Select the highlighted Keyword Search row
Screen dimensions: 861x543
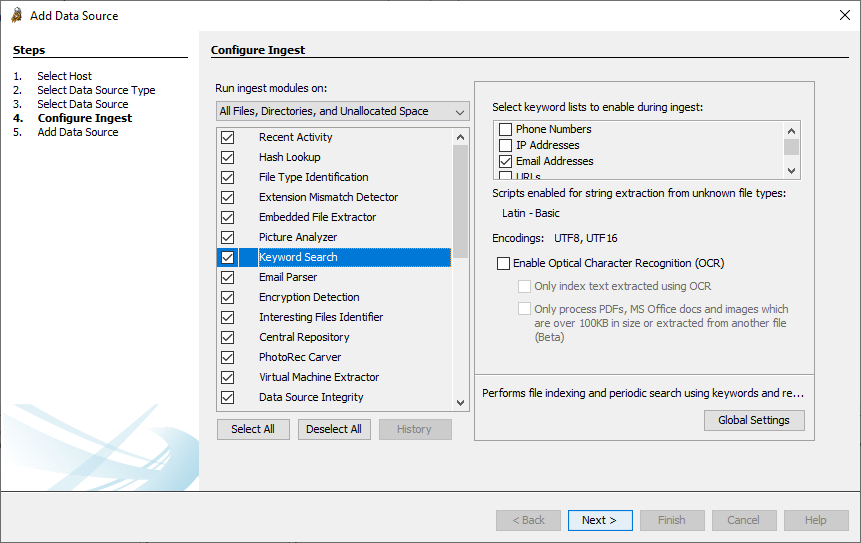(334, 257)
